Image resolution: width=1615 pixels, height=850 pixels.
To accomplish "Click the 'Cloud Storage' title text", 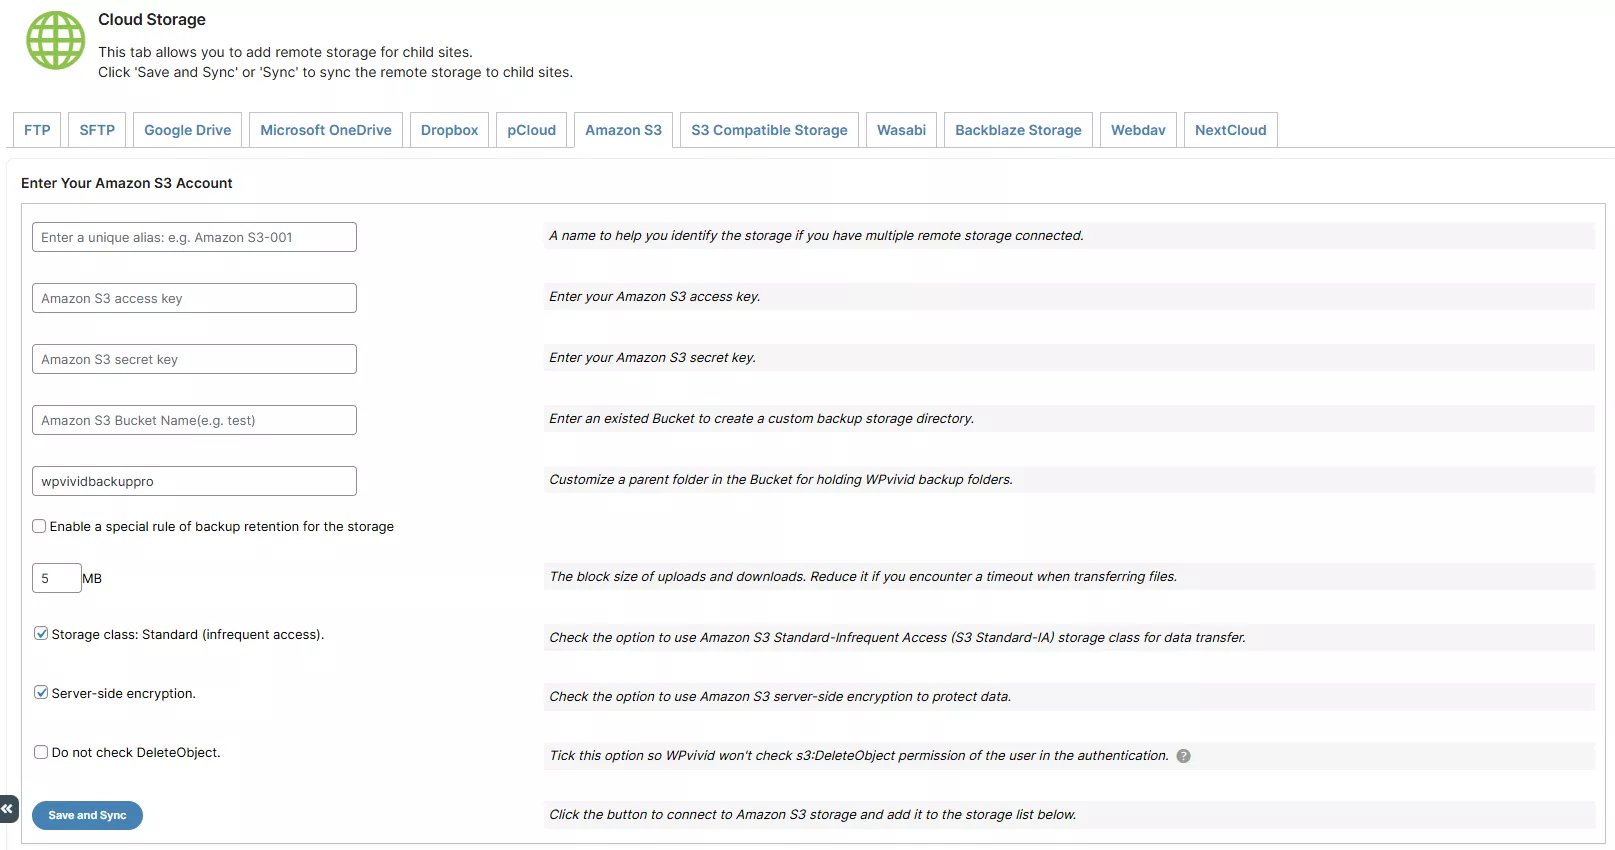I will point(152,19).
